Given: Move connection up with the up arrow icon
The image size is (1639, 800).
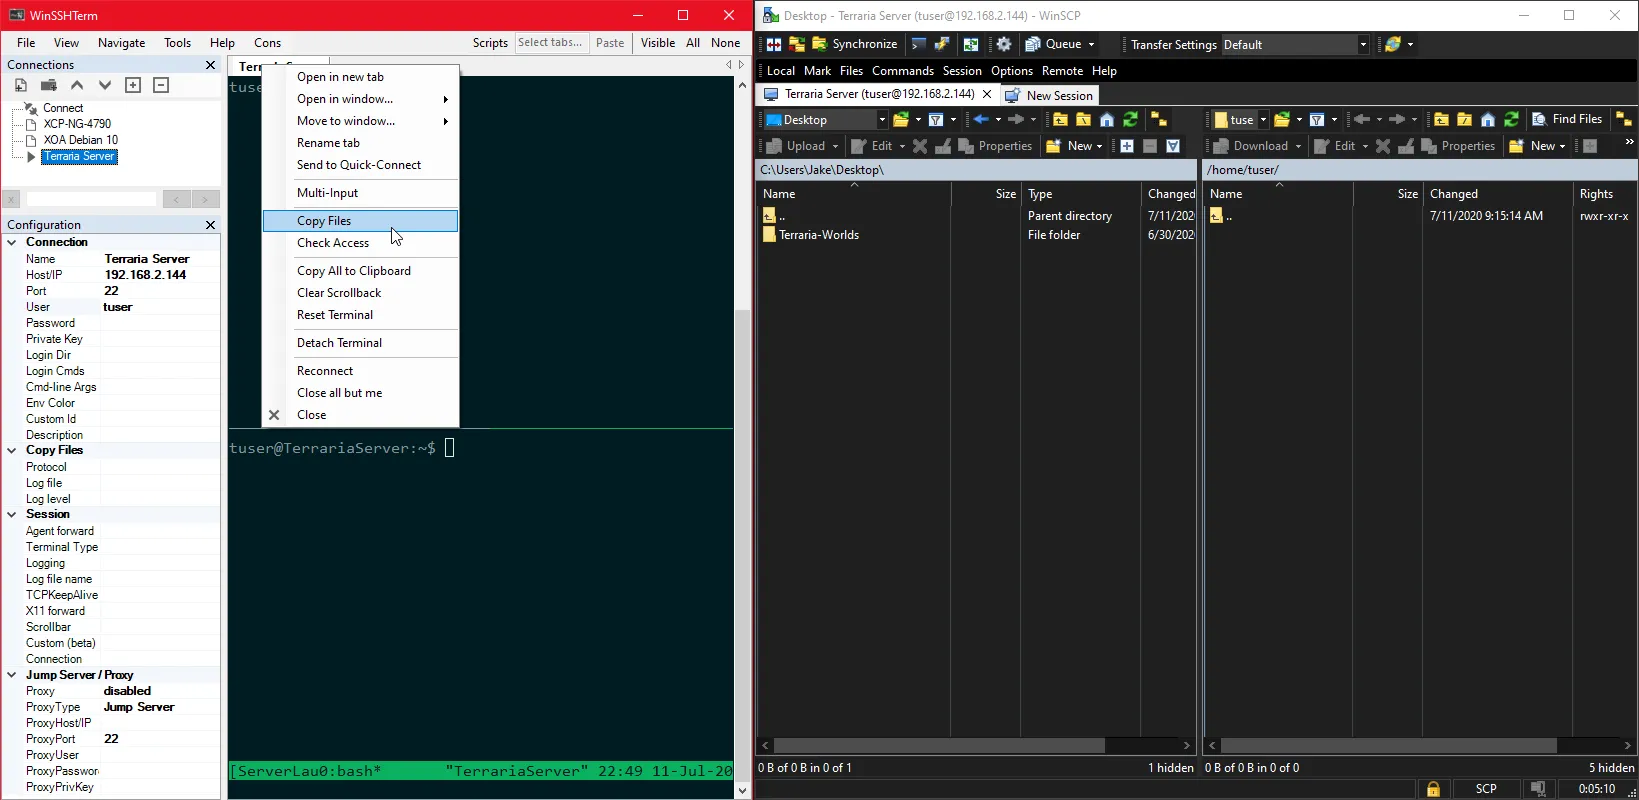Looking at the screenshot, I should (x=76, y=85).
